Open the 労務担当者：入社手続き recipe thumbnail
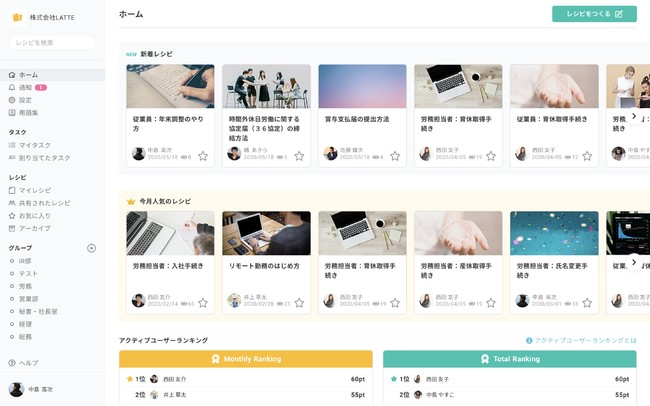The image size is (650, 406). click(x=170, y=233)
